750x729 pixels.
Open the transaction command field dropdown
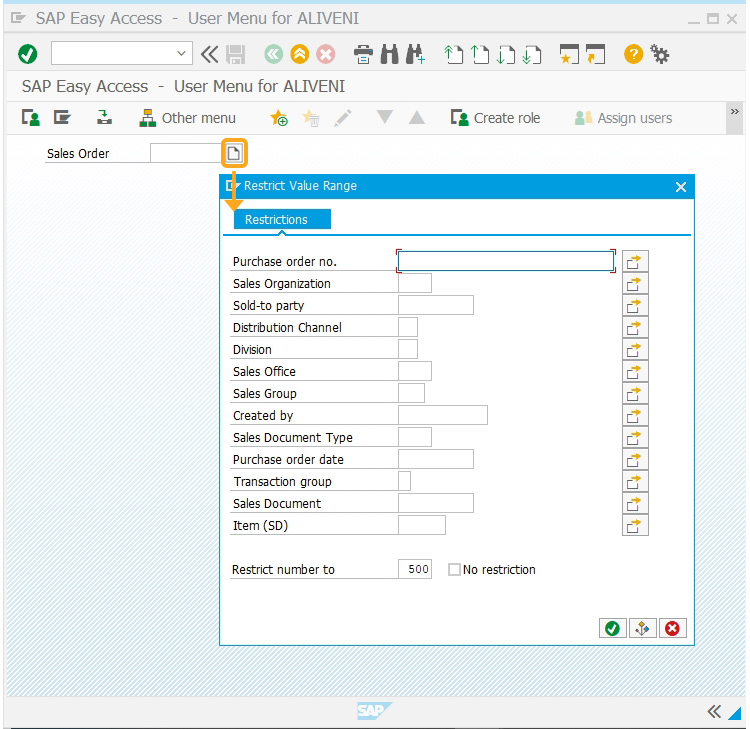tap(181, 54)
